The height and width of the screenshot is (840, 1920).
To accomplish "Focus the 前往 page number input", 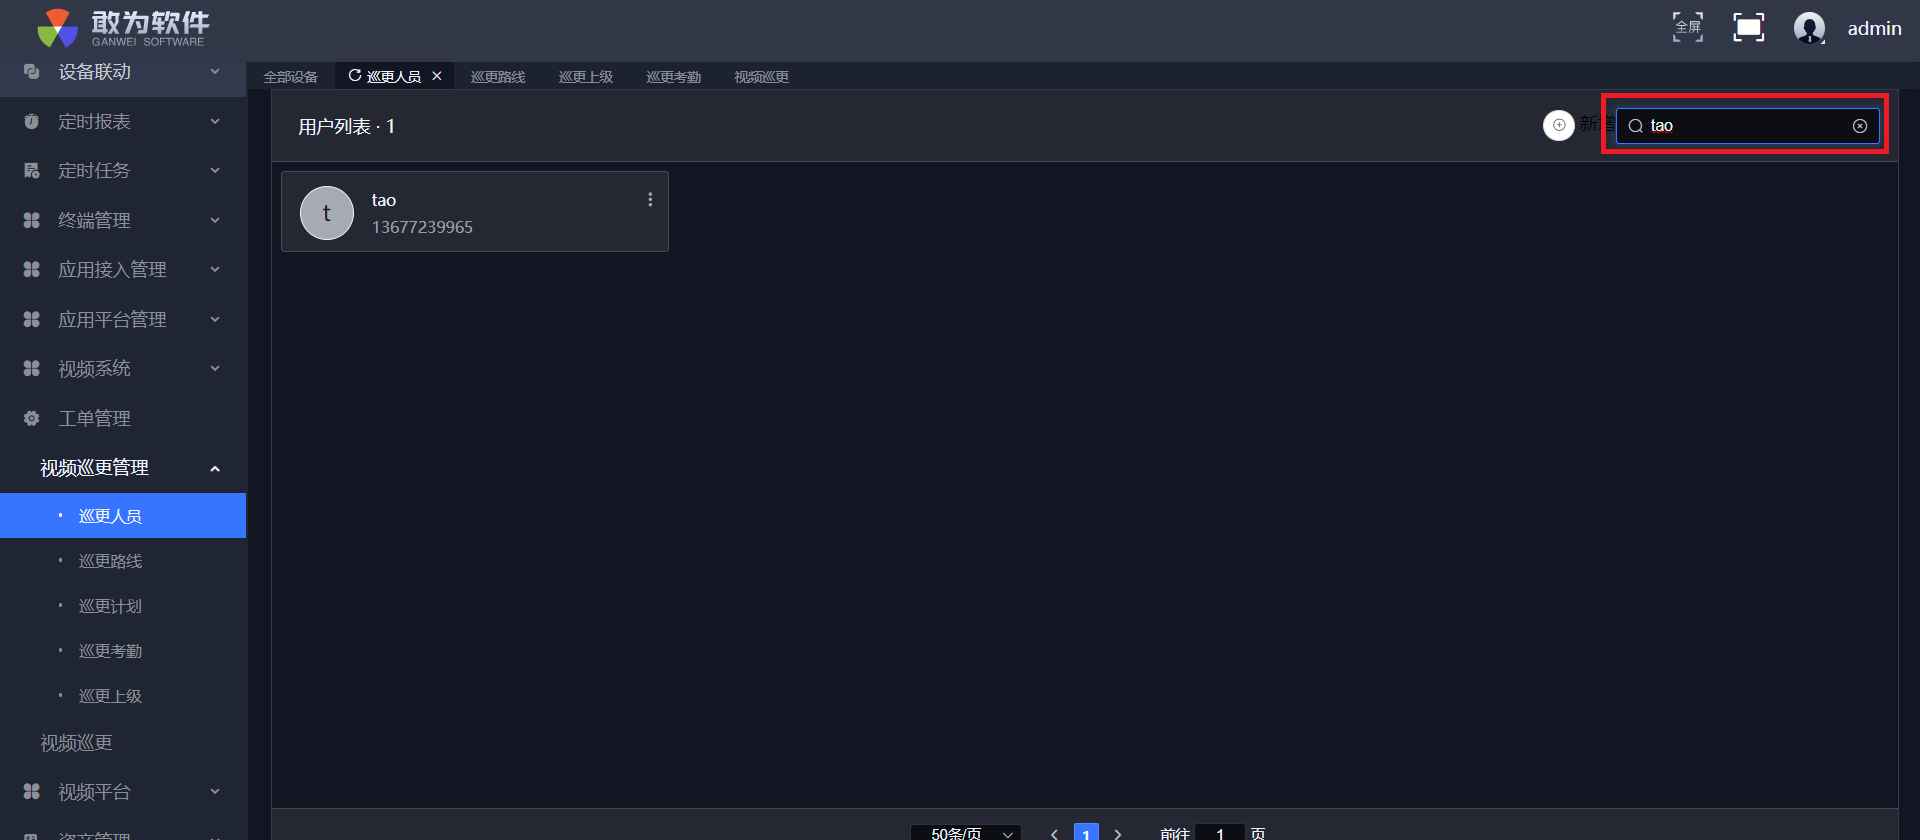I will point(1220,833).
